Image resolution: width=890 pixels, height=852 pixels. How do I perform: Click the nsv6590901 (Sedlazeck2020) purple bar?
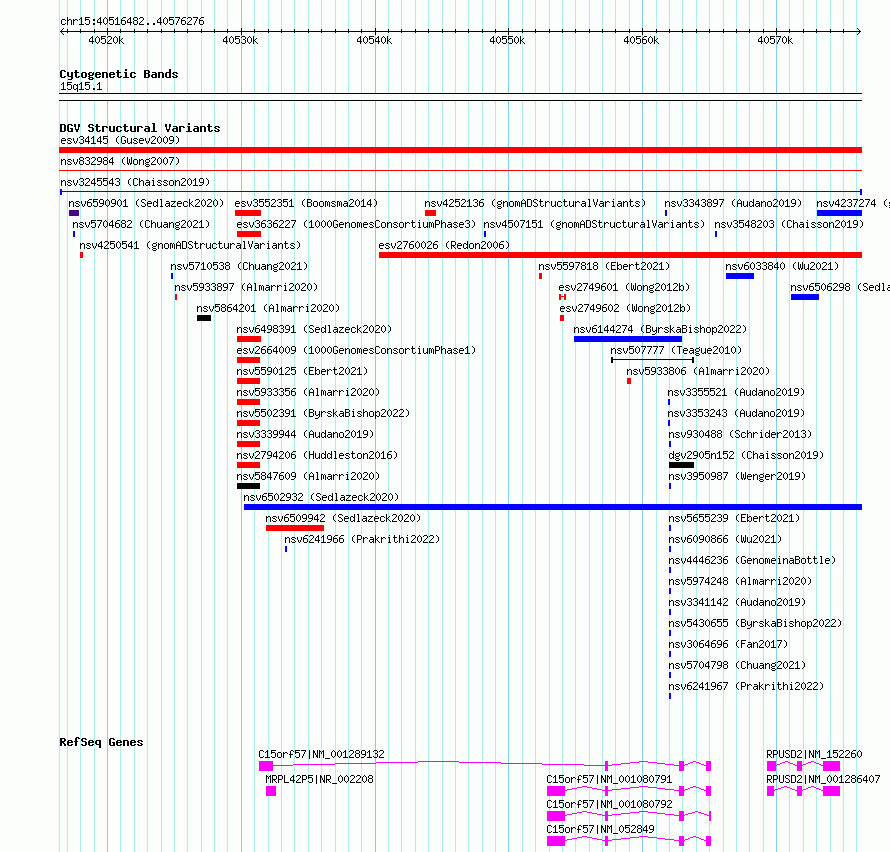[x=74, y=213]
